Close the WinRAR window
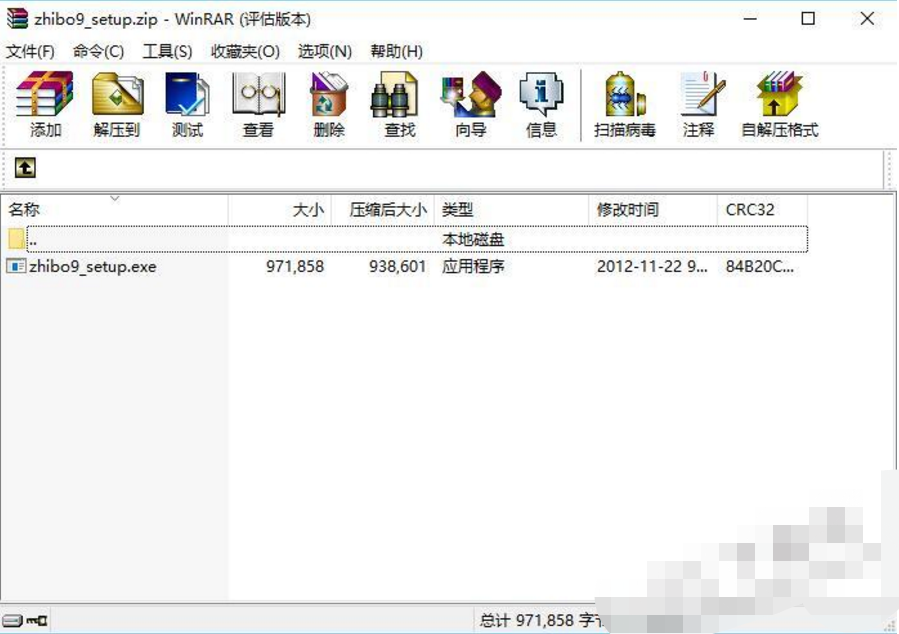 [867, 19]
